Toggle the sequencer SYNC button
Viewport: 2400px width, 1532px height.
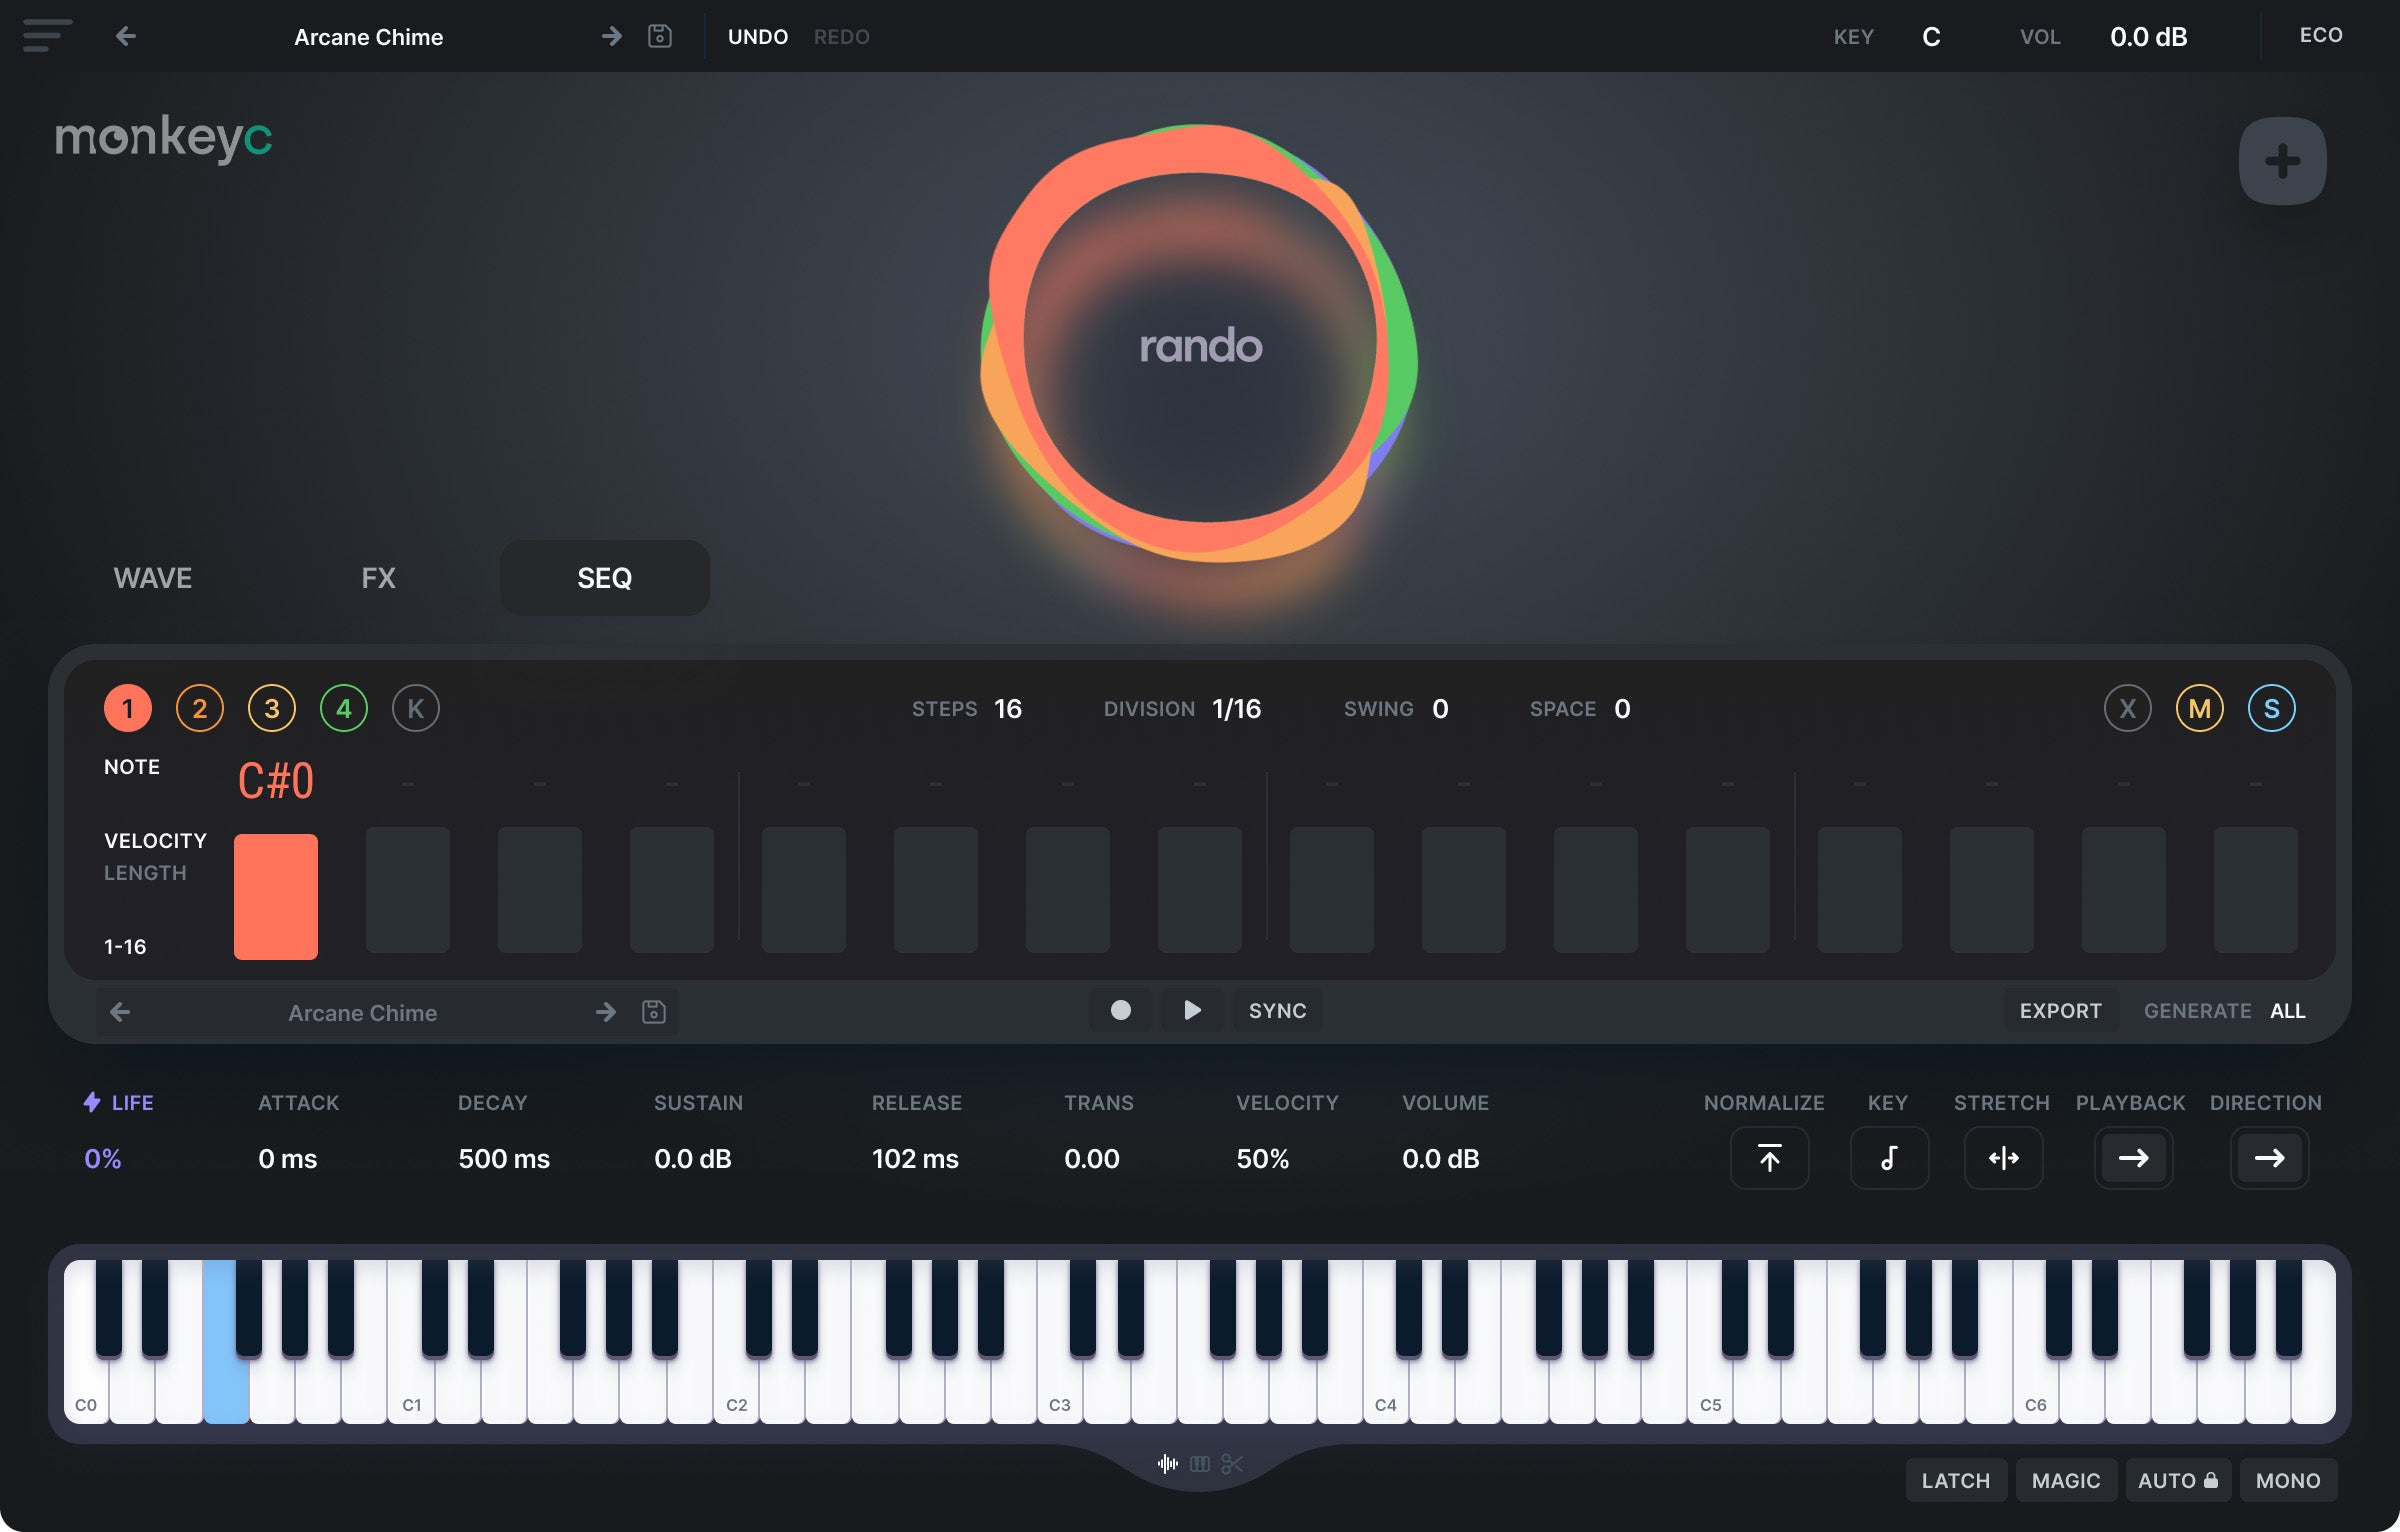coord(1277,1010)
